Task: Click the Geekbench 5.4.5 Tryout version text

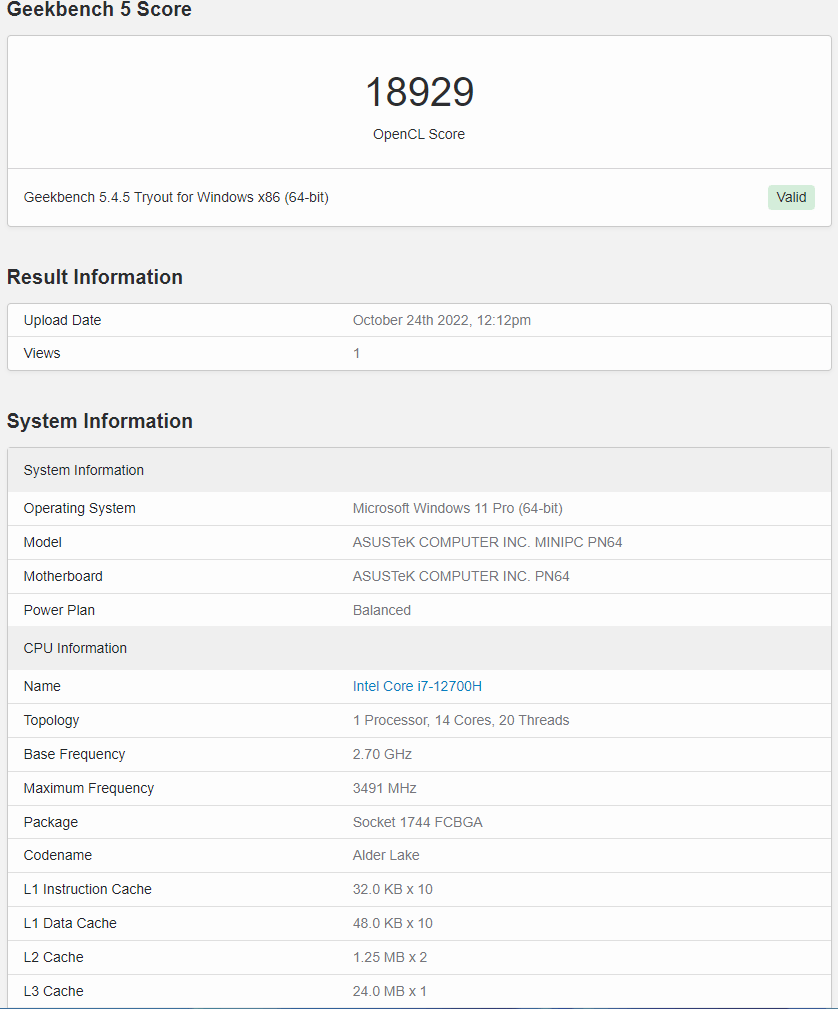Action: coord(176,198)
